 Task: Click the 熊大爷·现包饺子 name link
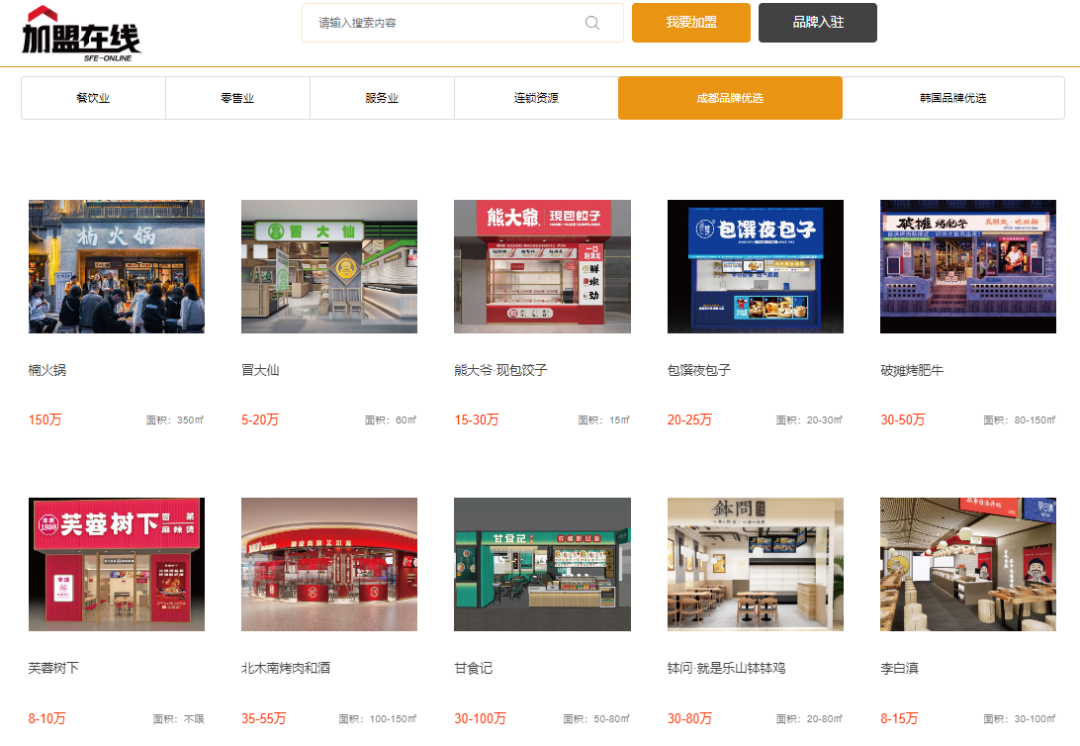[x=501, y=370]
